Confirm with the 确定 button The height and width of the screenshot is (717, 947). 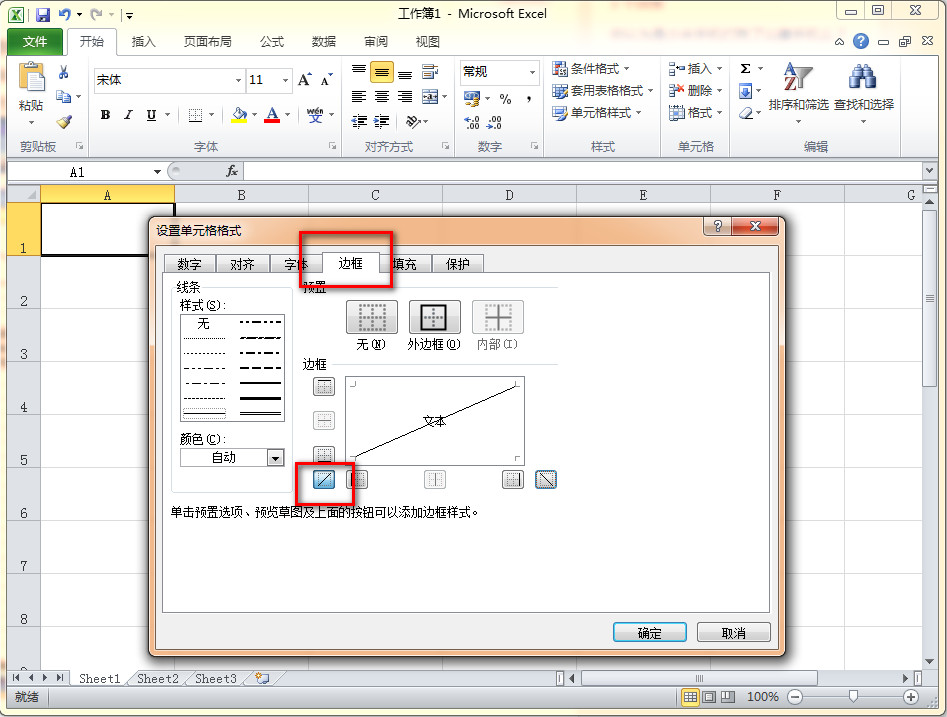(x=649, y=632)
